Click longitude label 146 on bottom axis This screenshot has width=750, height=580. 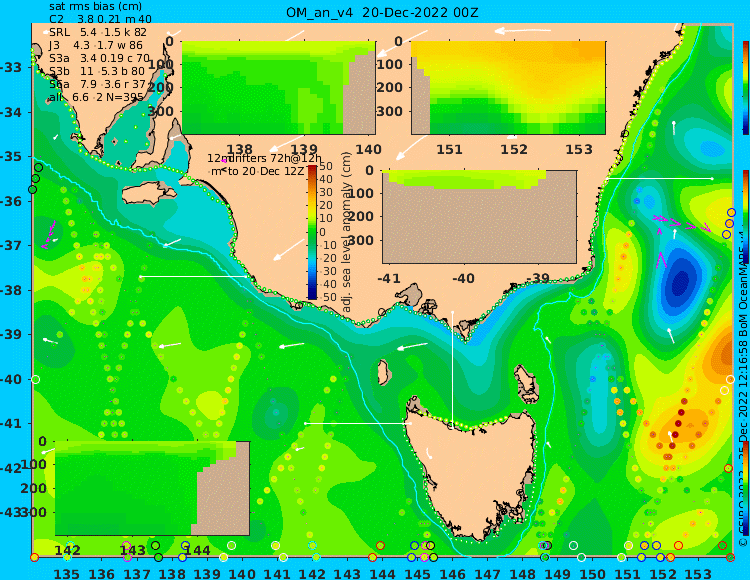pyautogui.click(x=452, y=573)
